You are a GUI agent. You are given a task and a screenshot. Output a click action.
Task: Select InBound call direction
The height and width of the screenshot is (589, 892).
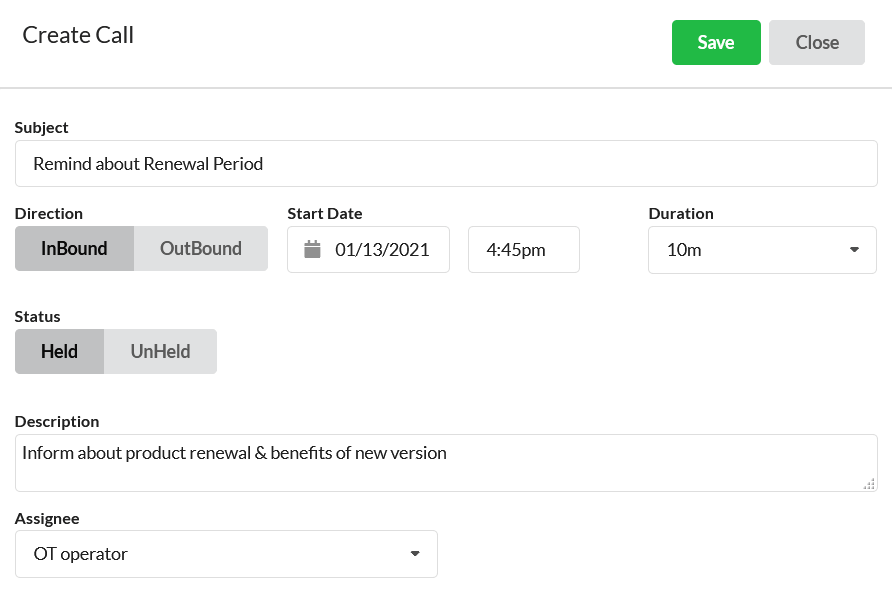(75, 249)
